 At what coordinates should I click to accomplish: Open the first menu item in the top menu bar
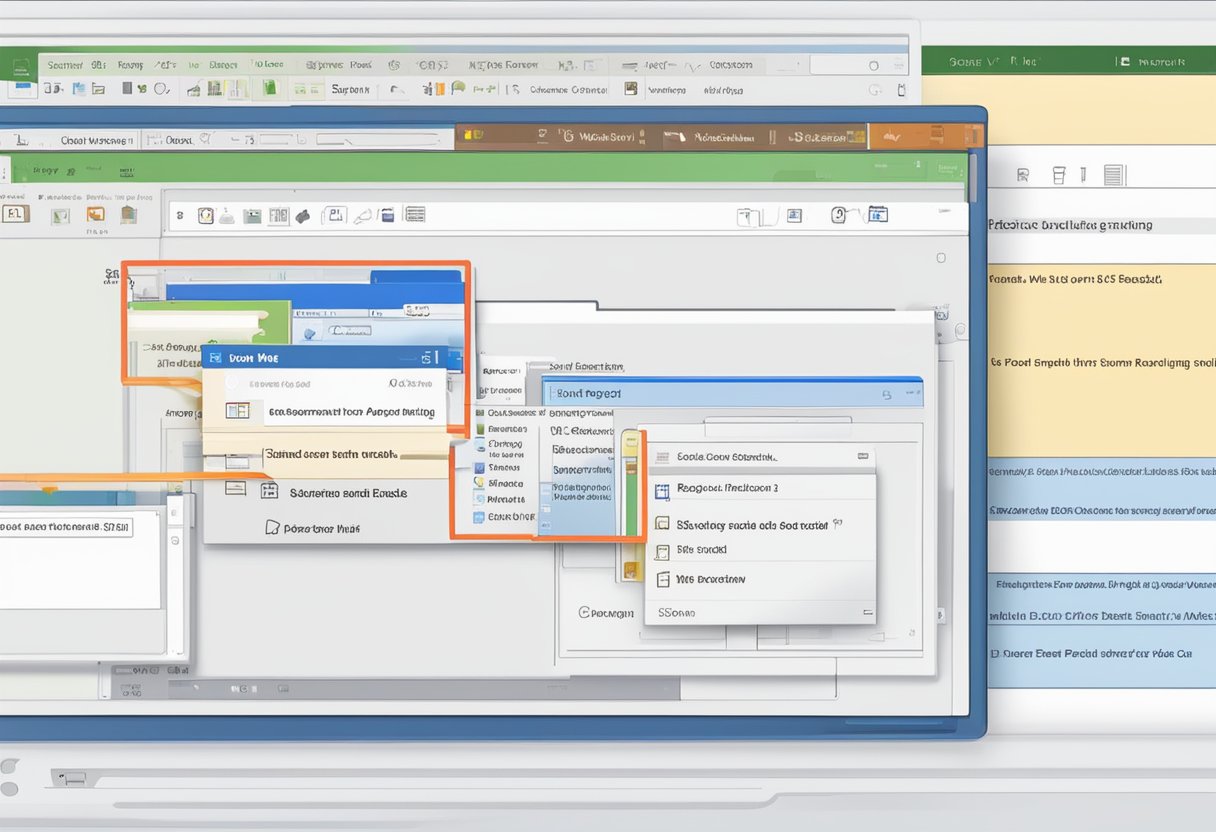[x=65, y=63]
